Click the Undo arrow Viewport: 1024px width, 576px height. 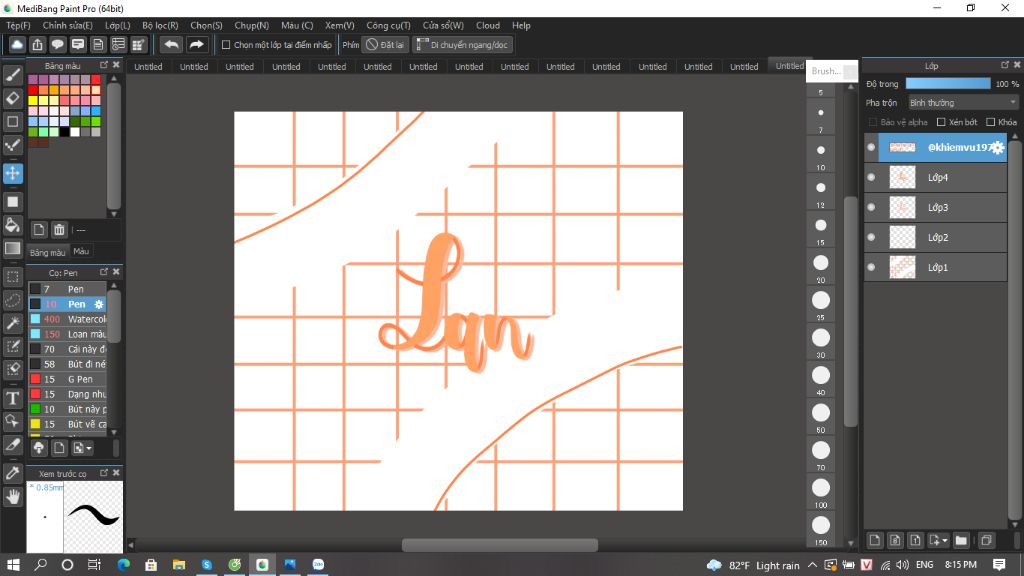click(171, 44)
